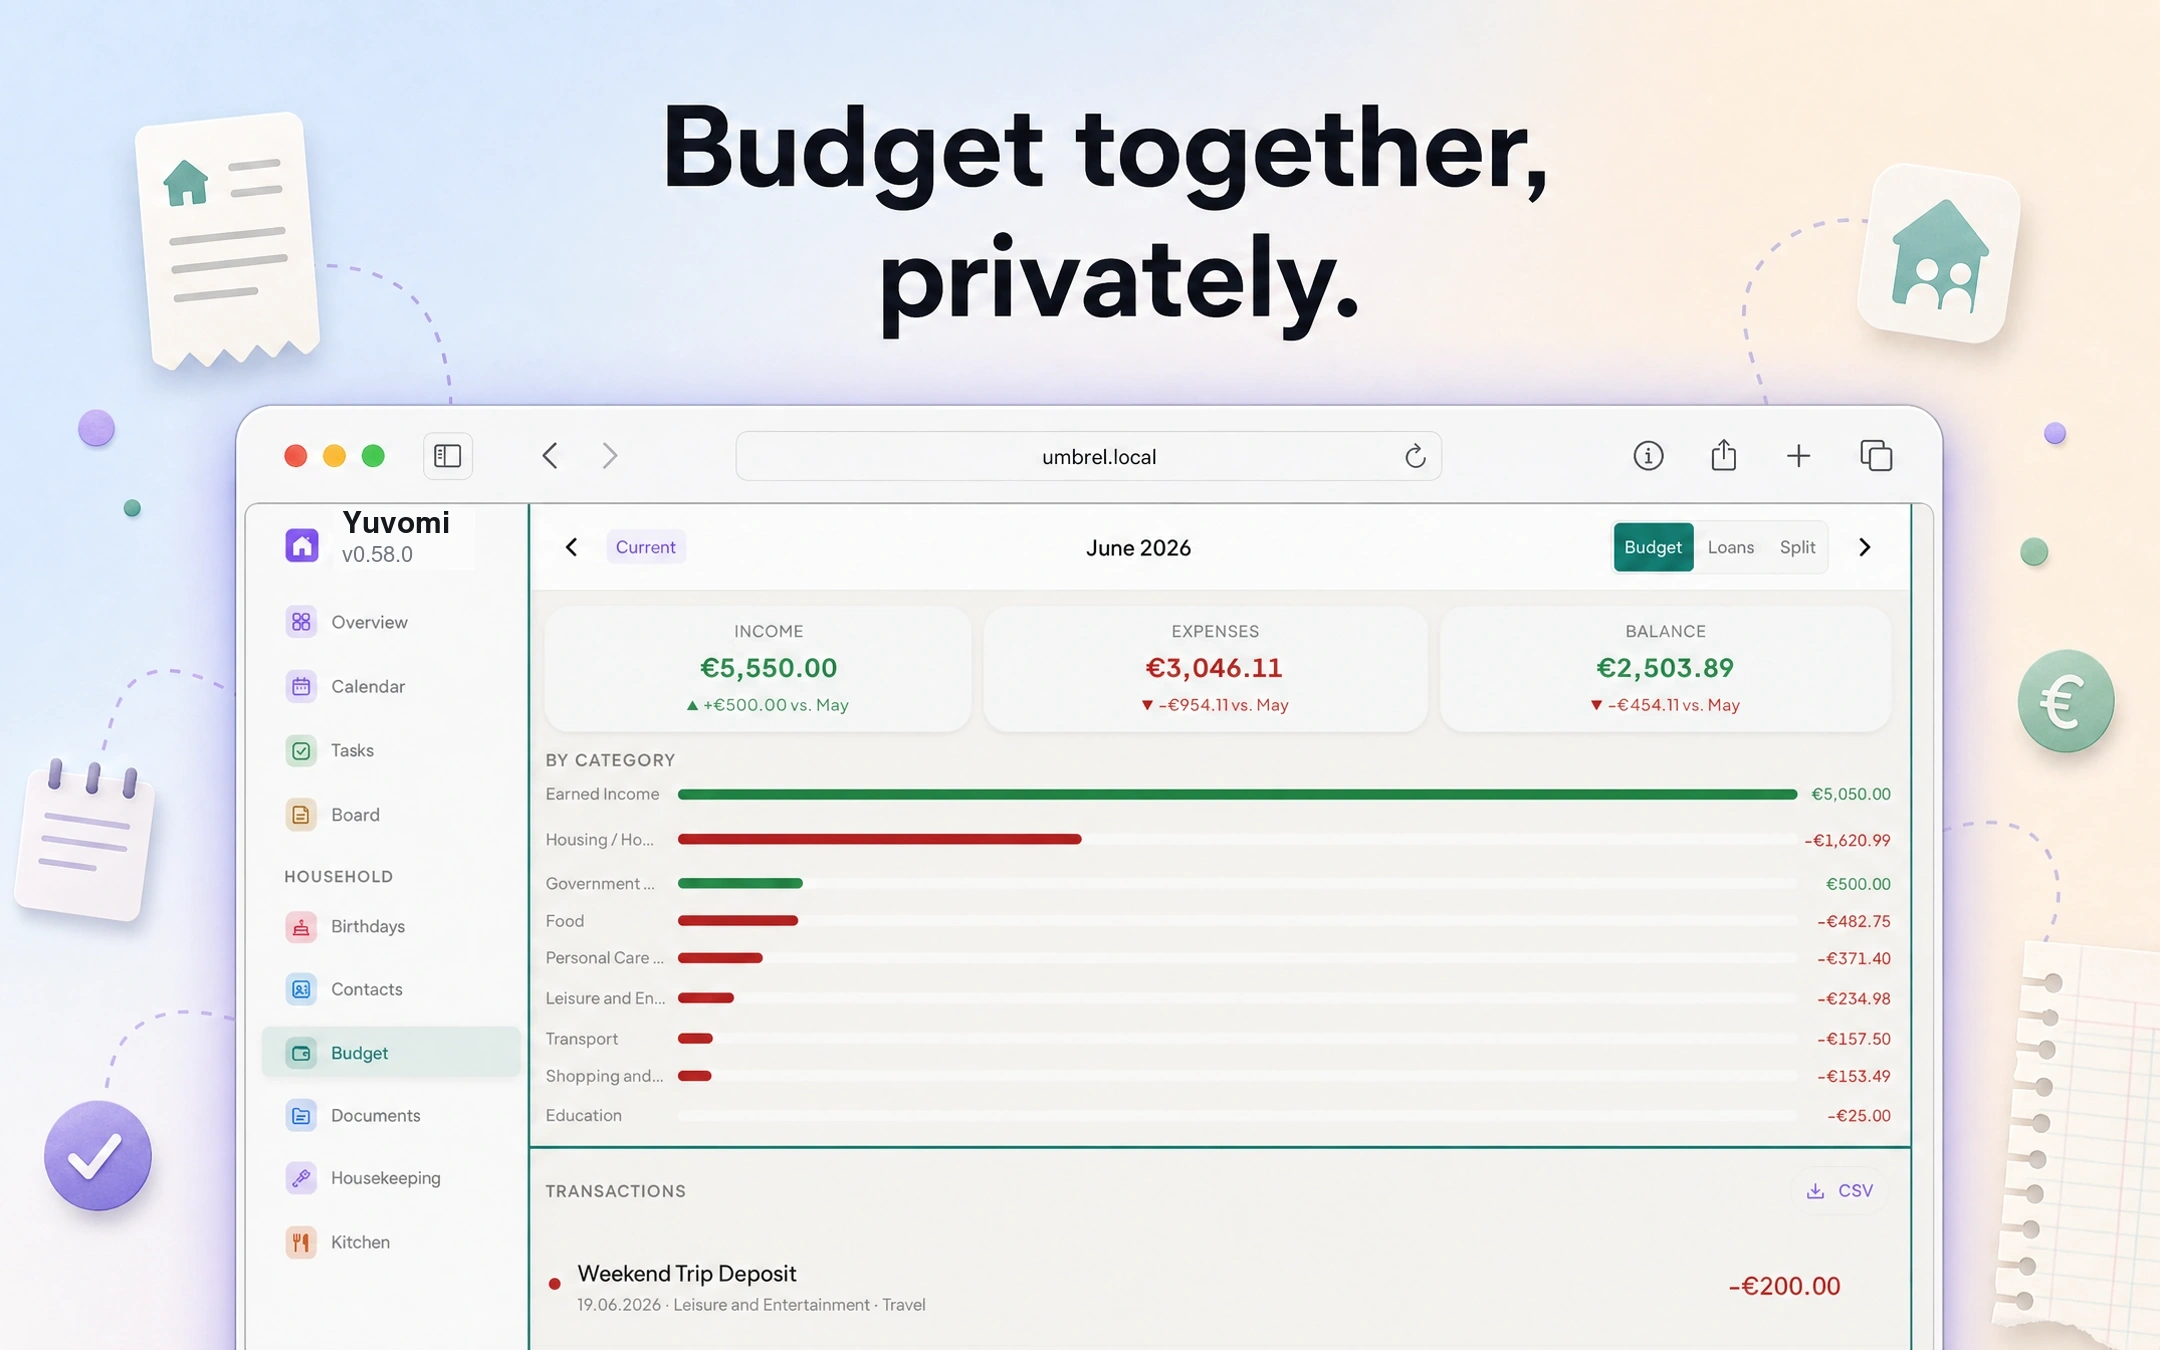Open the browser share icon
Image resolution: width=2160 pixels, height=1350 pixels.
(x=1723, y=455)
